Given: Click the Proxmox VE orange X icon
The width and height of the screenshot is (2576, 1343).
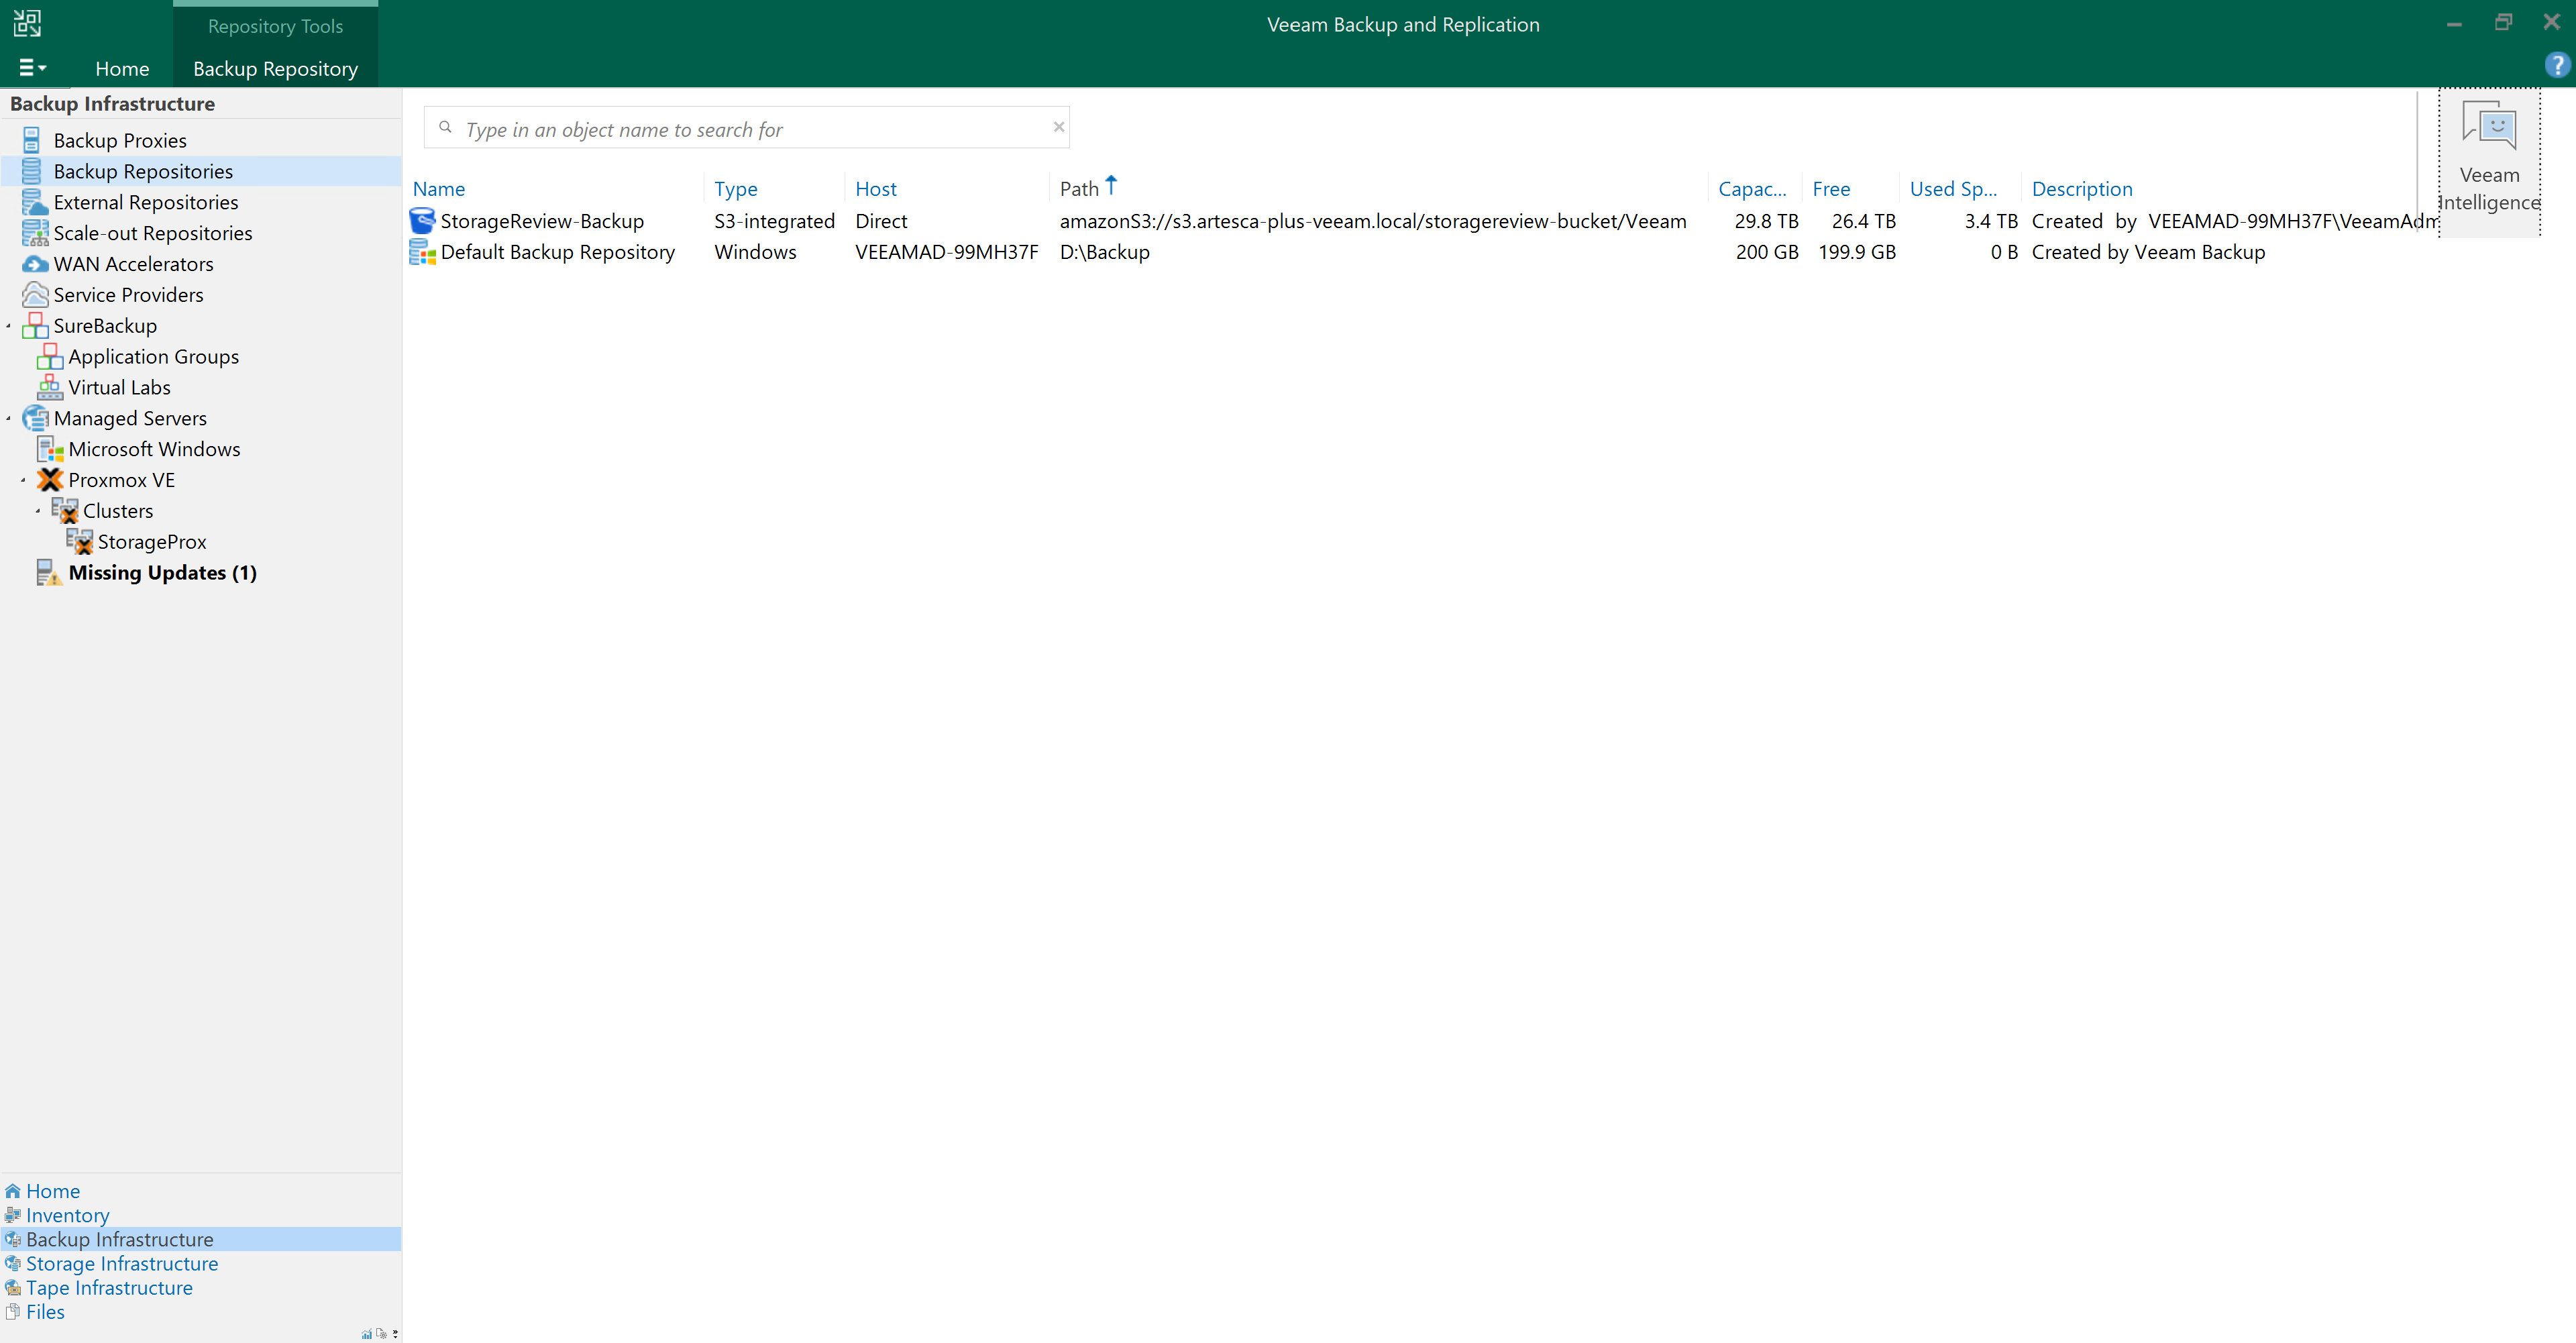Looking at the screenshot, I should (x=50, y=480).
